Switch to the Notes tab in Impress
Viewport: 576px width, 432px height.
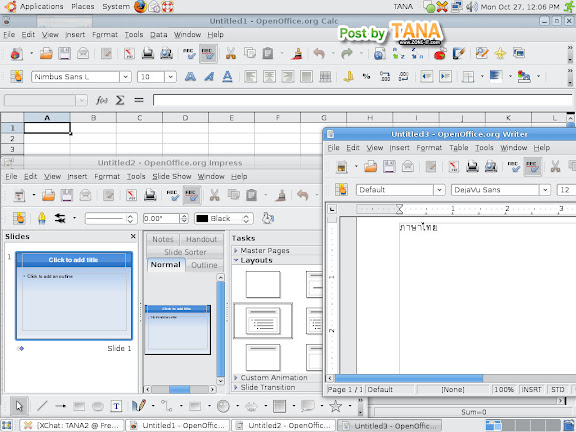[163, 240]
